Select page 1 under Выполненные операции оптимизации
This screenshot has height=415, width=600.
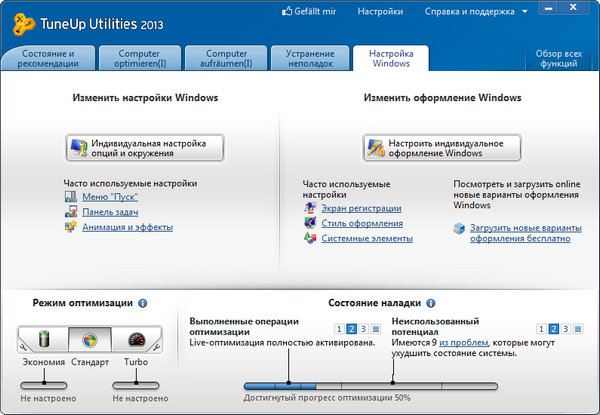pos(339,329)
